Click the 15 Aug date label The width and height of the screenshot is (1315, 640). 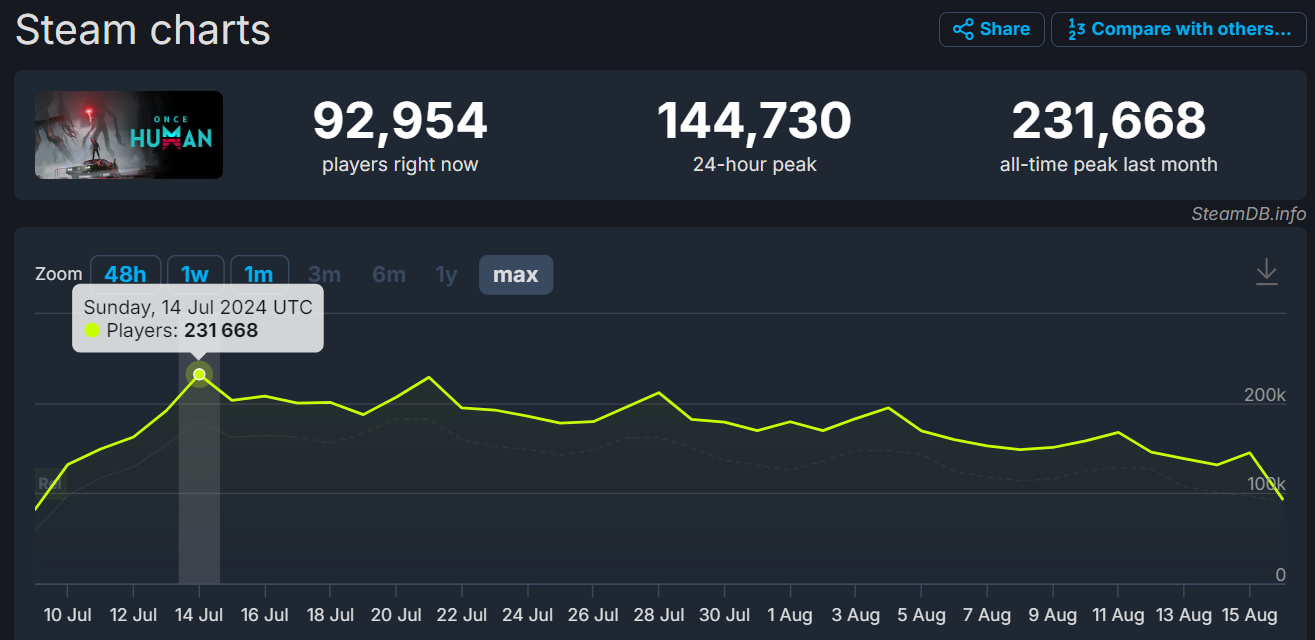[1249, 614]
